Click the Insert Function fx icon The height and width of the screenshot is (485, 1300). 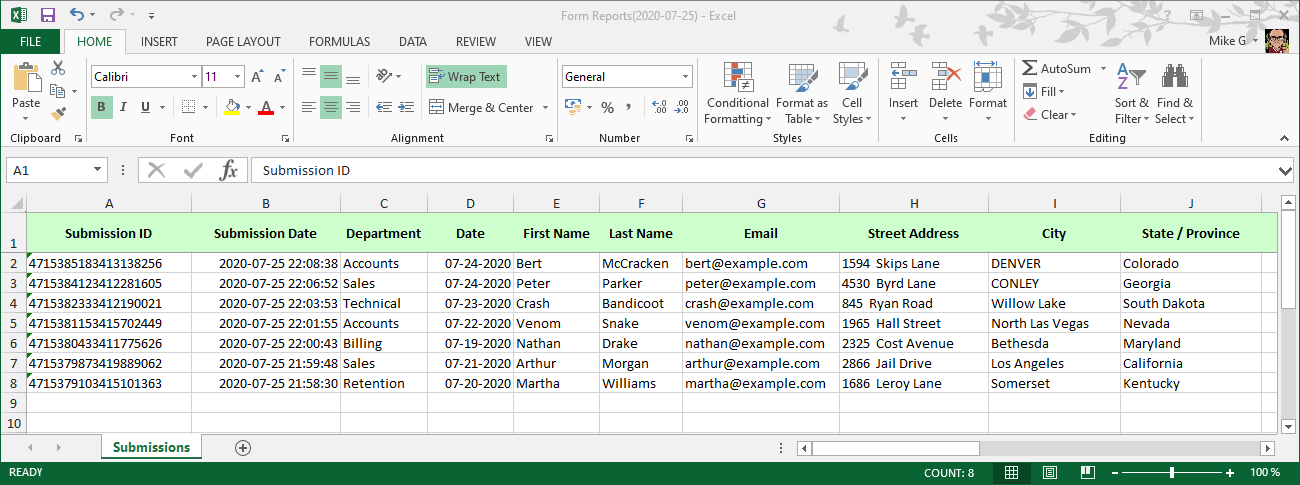[x=229, y=170]
